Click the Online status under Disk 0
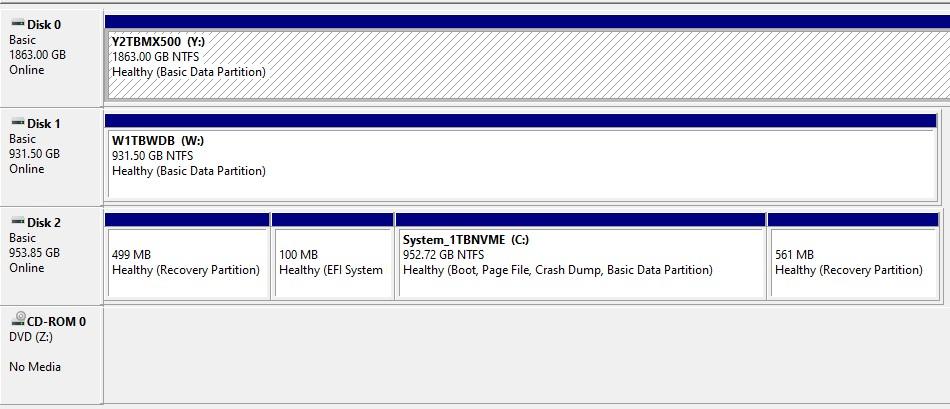Image resolution: width=950 pixels, height=409 pixels. coord(27,70)
